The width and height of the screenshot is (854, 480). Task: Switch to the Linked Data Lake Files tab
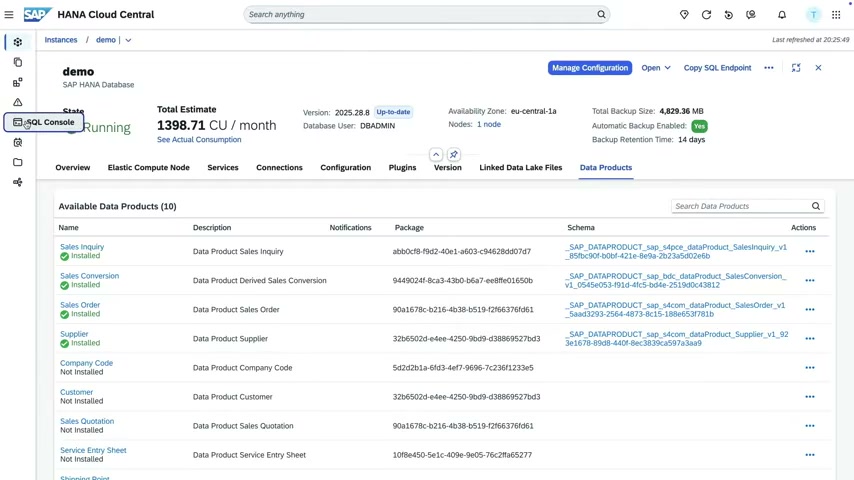click(521, 167)
